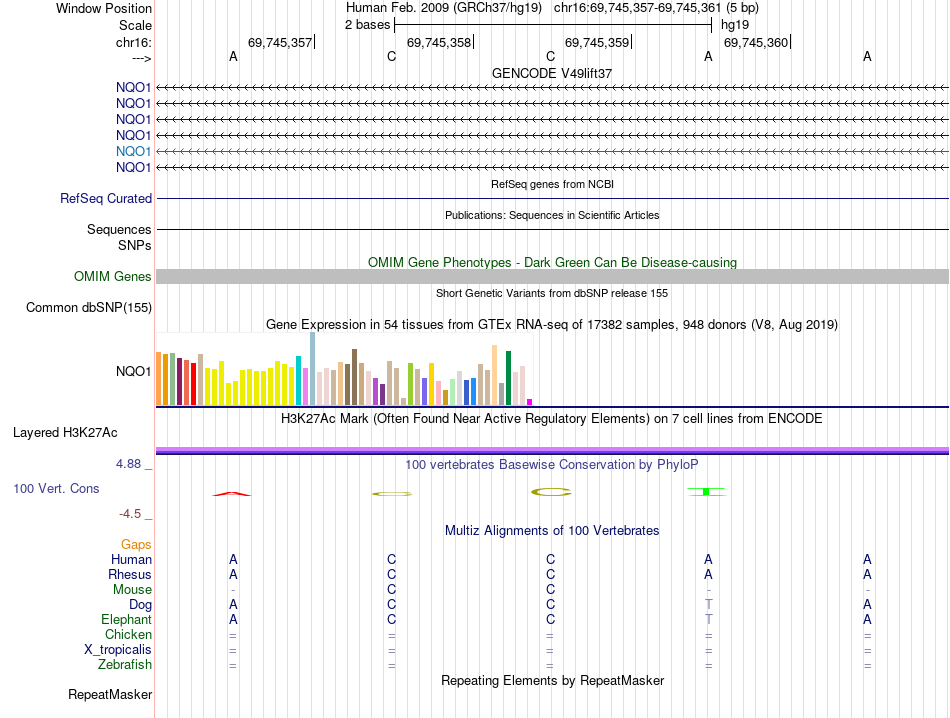Click the GENCODE V49lift37 track title
Screen dimensions: 950x718
pos(552,73)
